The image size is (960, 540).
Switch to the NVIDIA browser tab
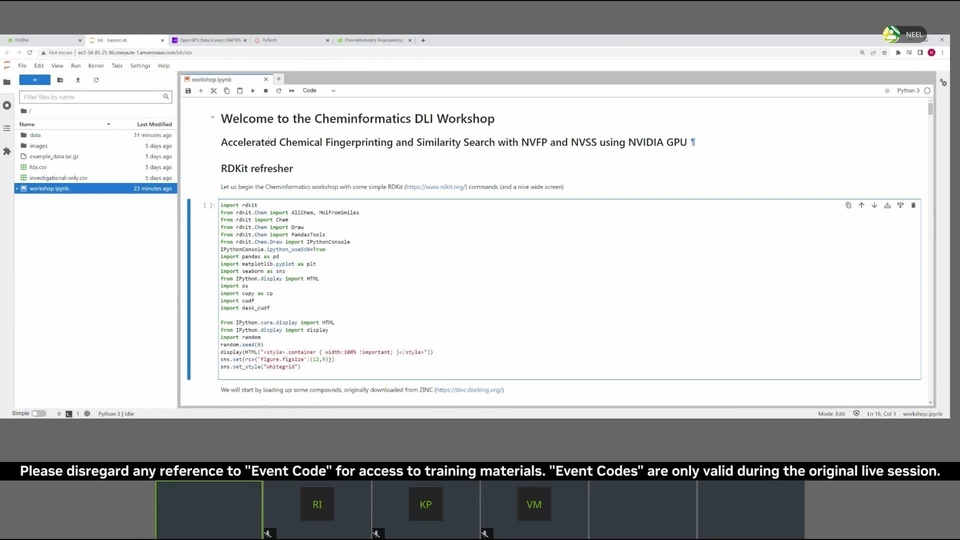[x=43, y=40]
